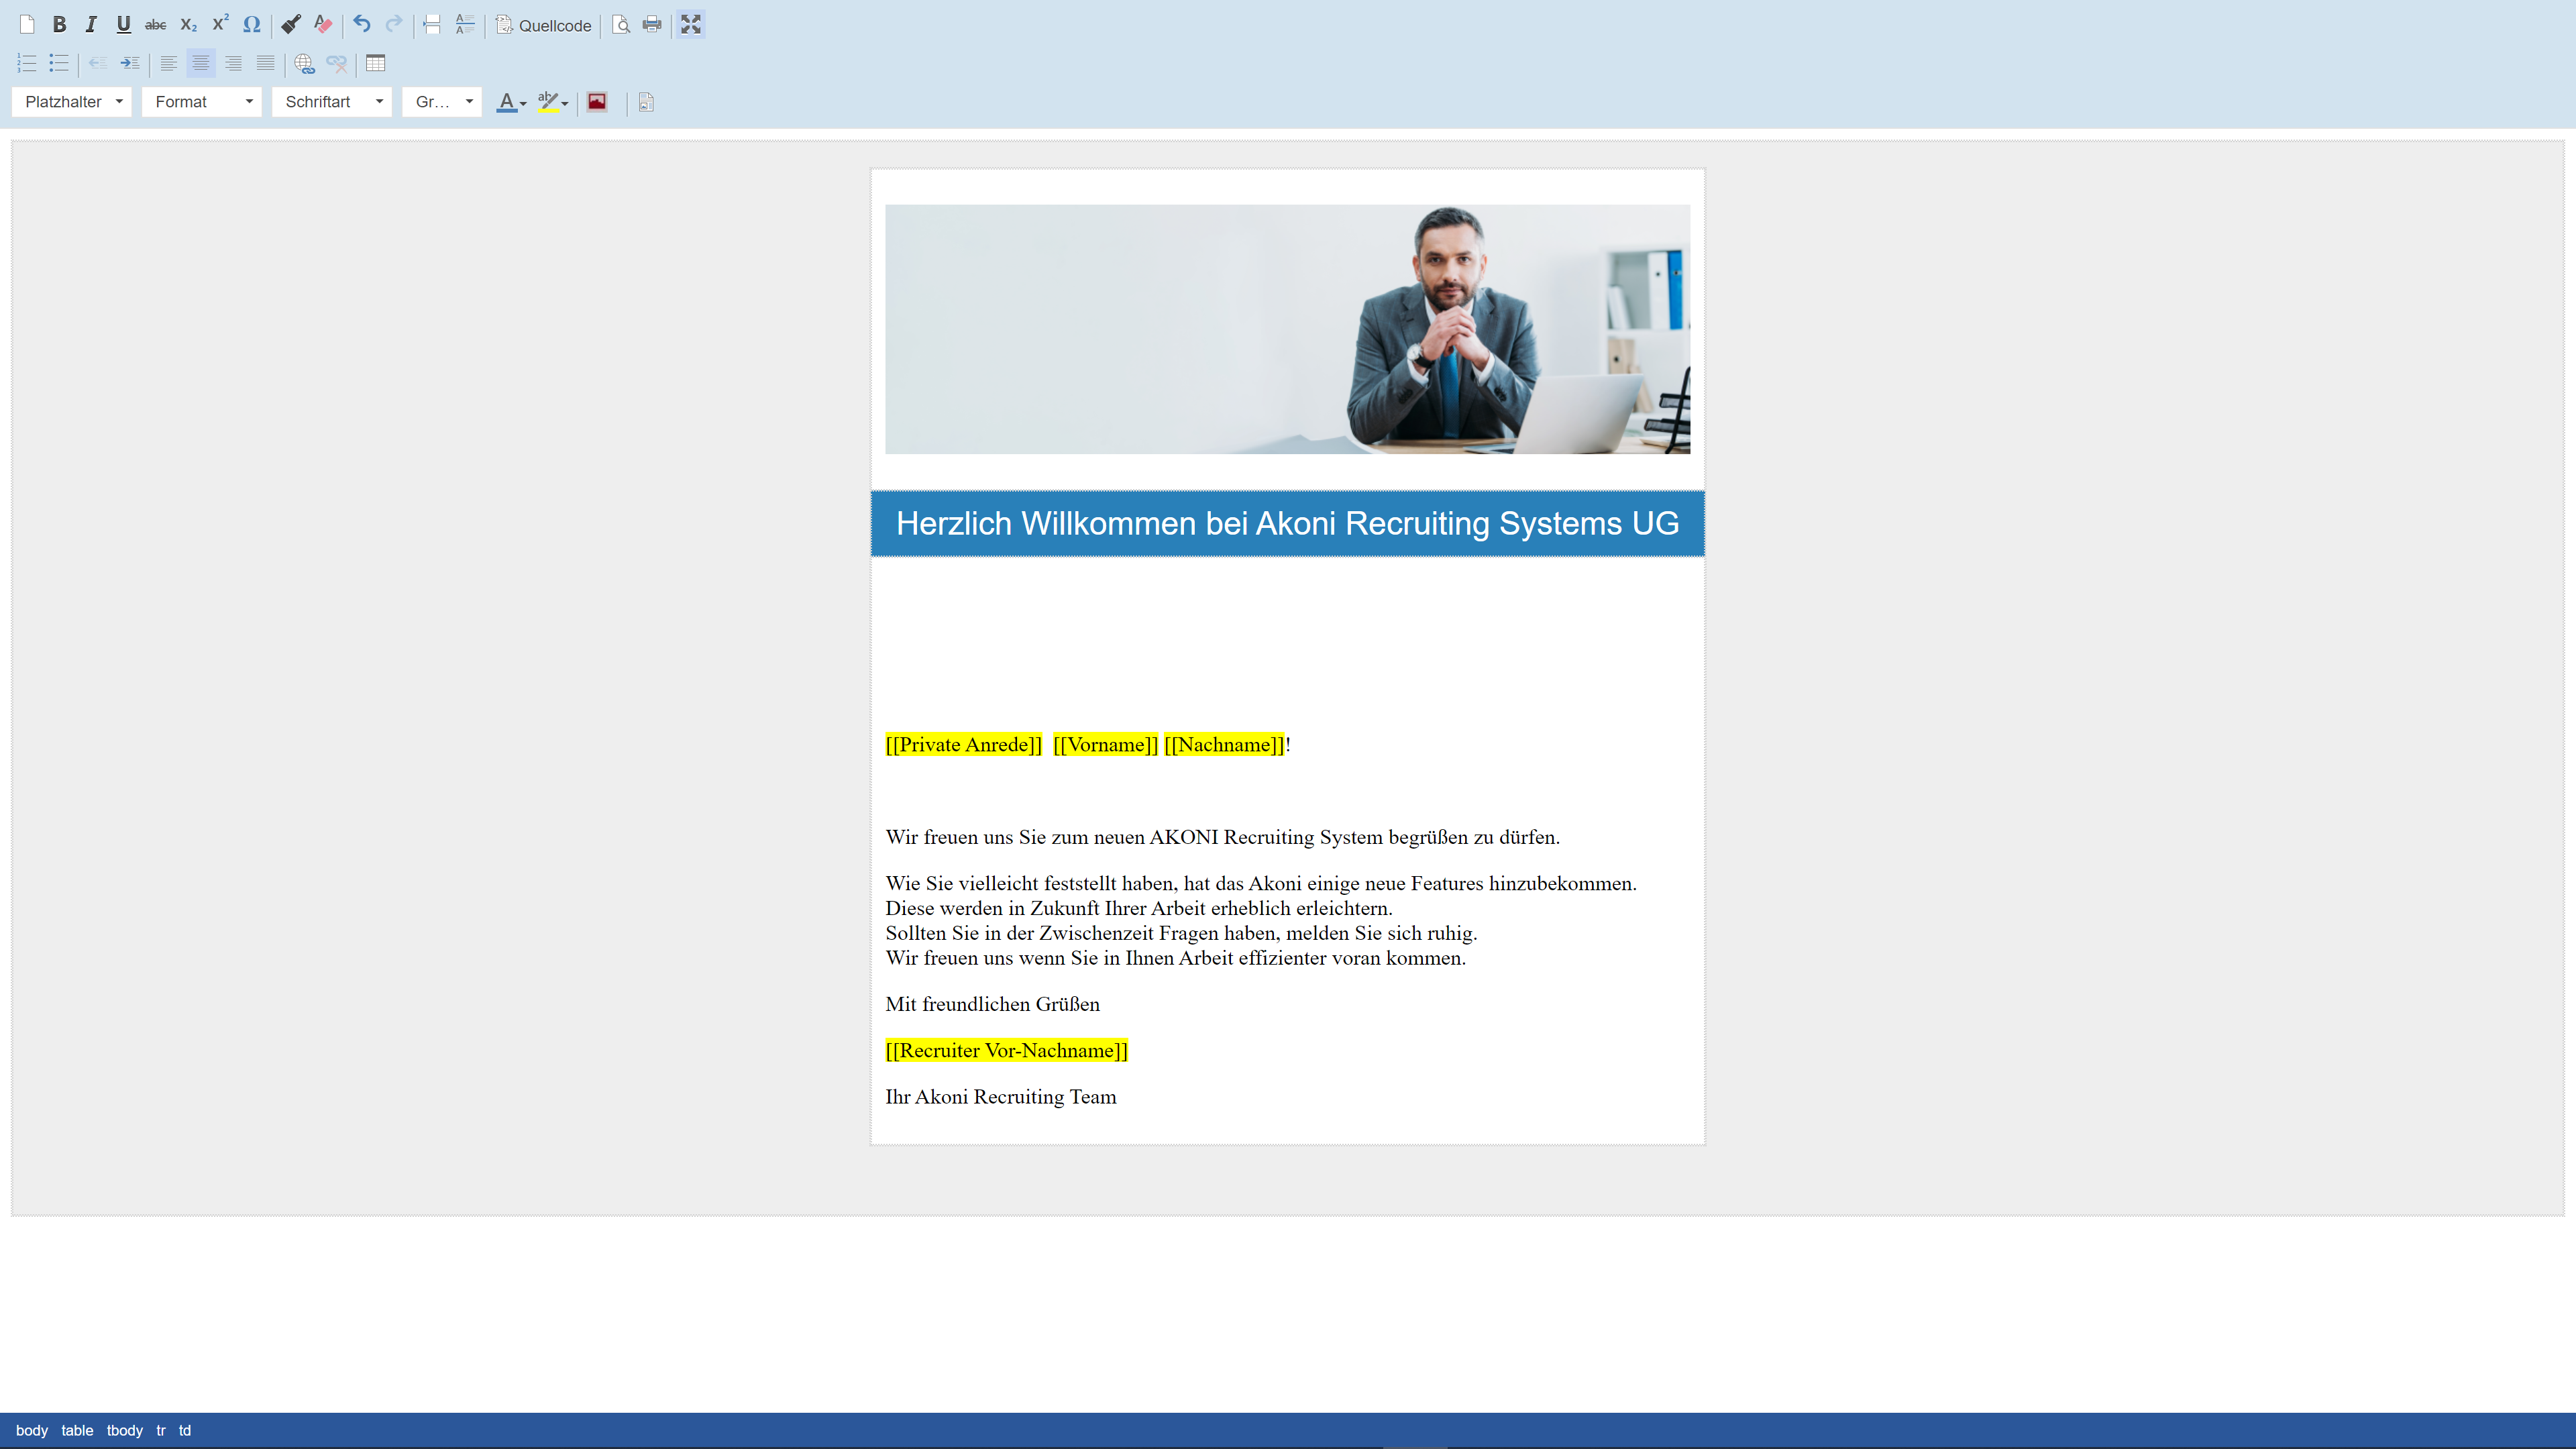2576x1449 pixels.
Task: Toggle center alignment
Action: (x=201, y=63)
